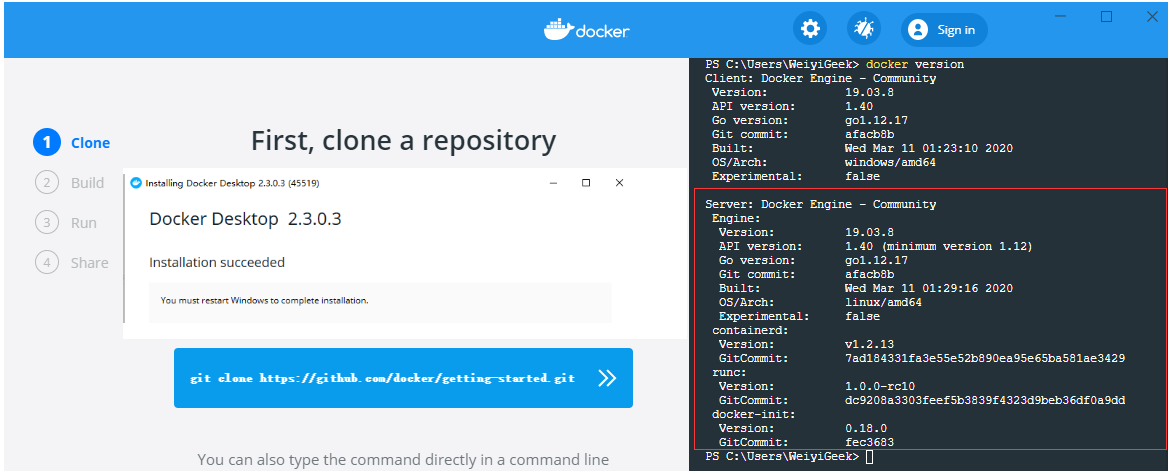Minimize the main Docker window
The width and height of the screenshot is (1170, 474).
1060,16
